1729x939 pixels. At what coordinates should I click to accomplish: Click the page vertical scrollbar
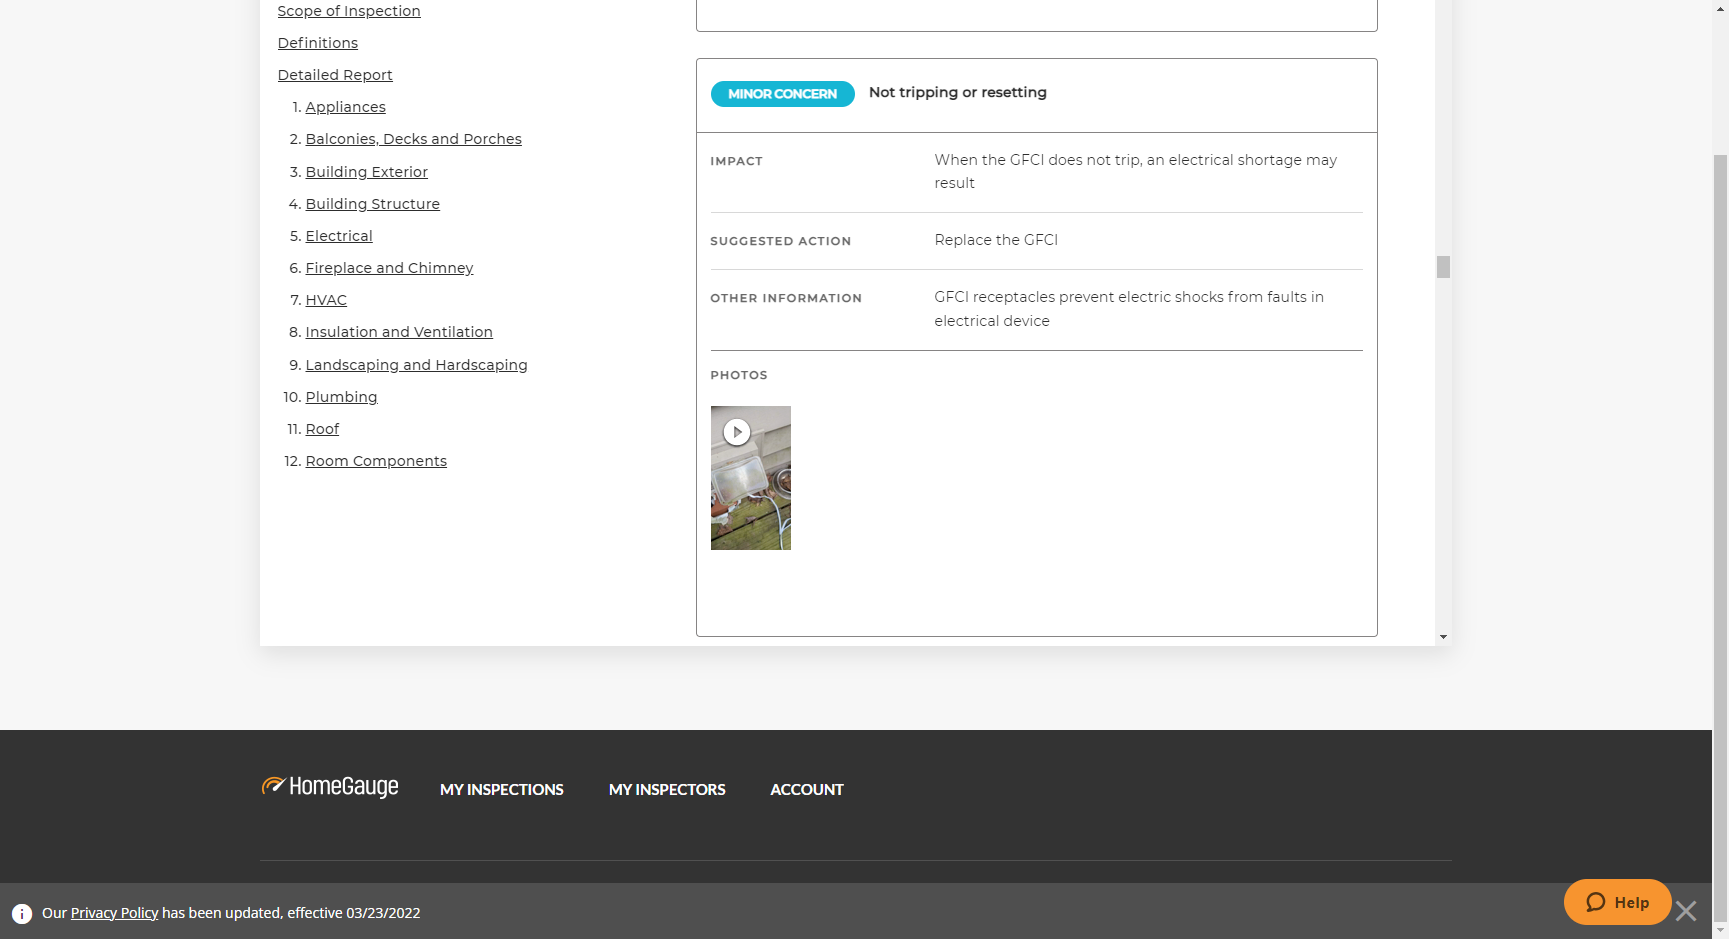pyautogui.click(x=1720, y=540)
